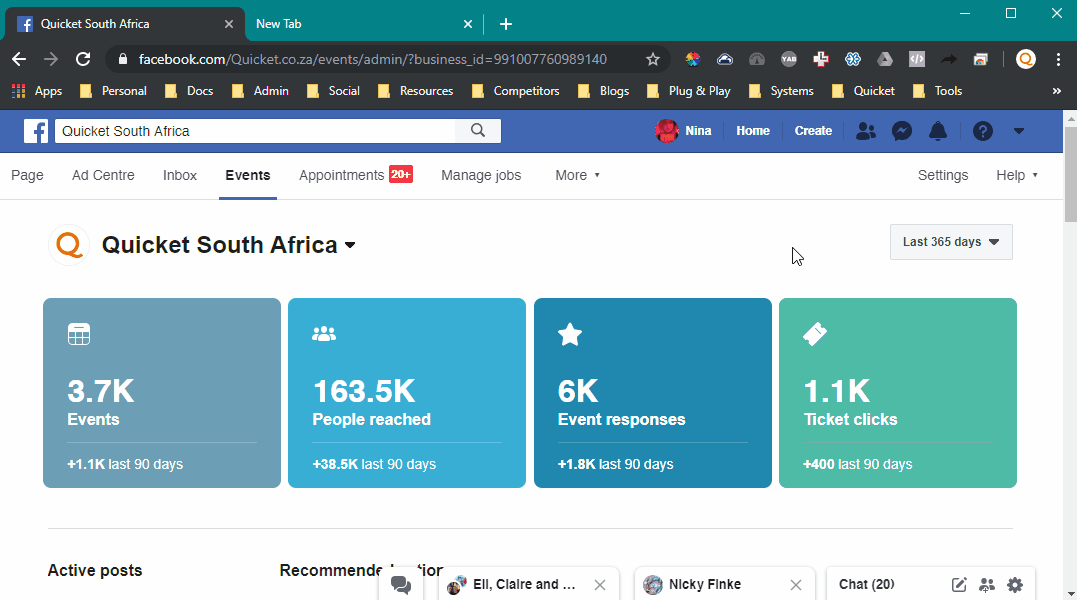Close the Quicket South Africa browser tab
Viewport: 1077px width, 600px height.
click(229, 24)
